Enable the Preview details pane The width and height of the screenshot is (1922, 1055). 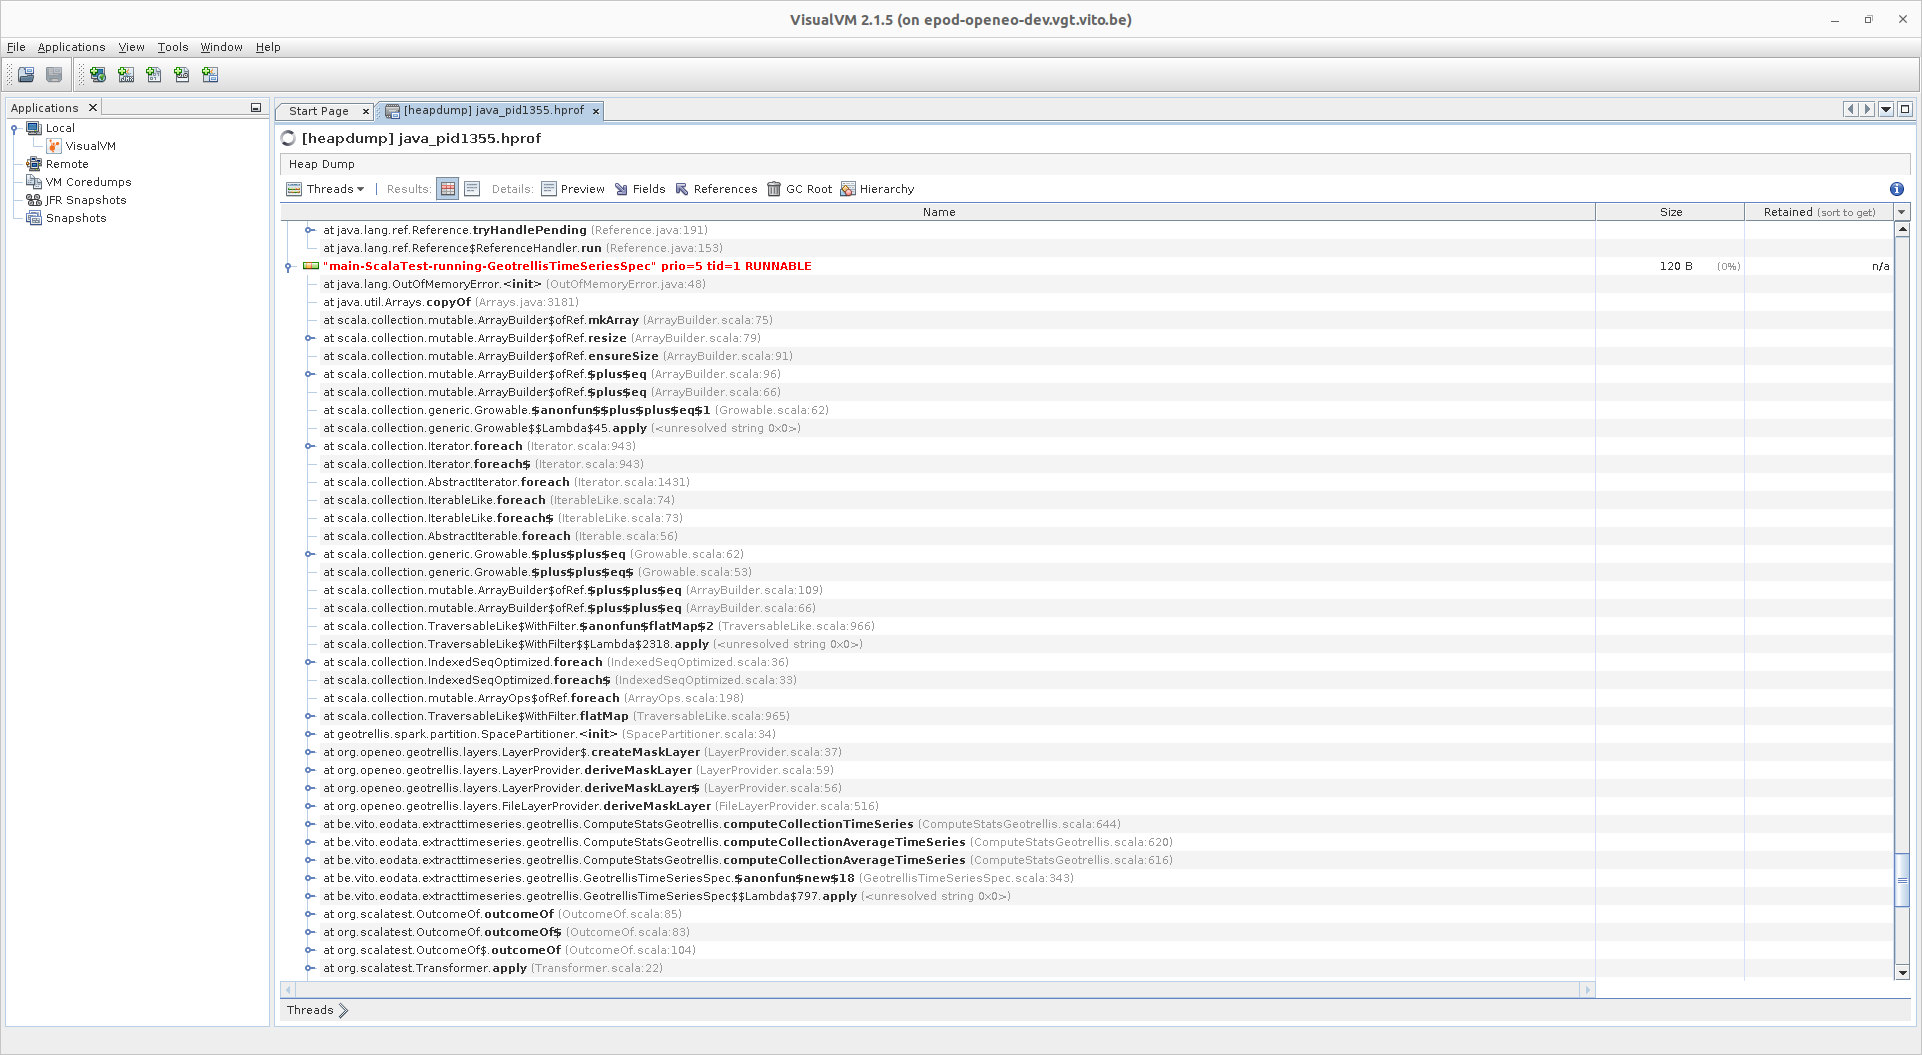tap(573, 189)
